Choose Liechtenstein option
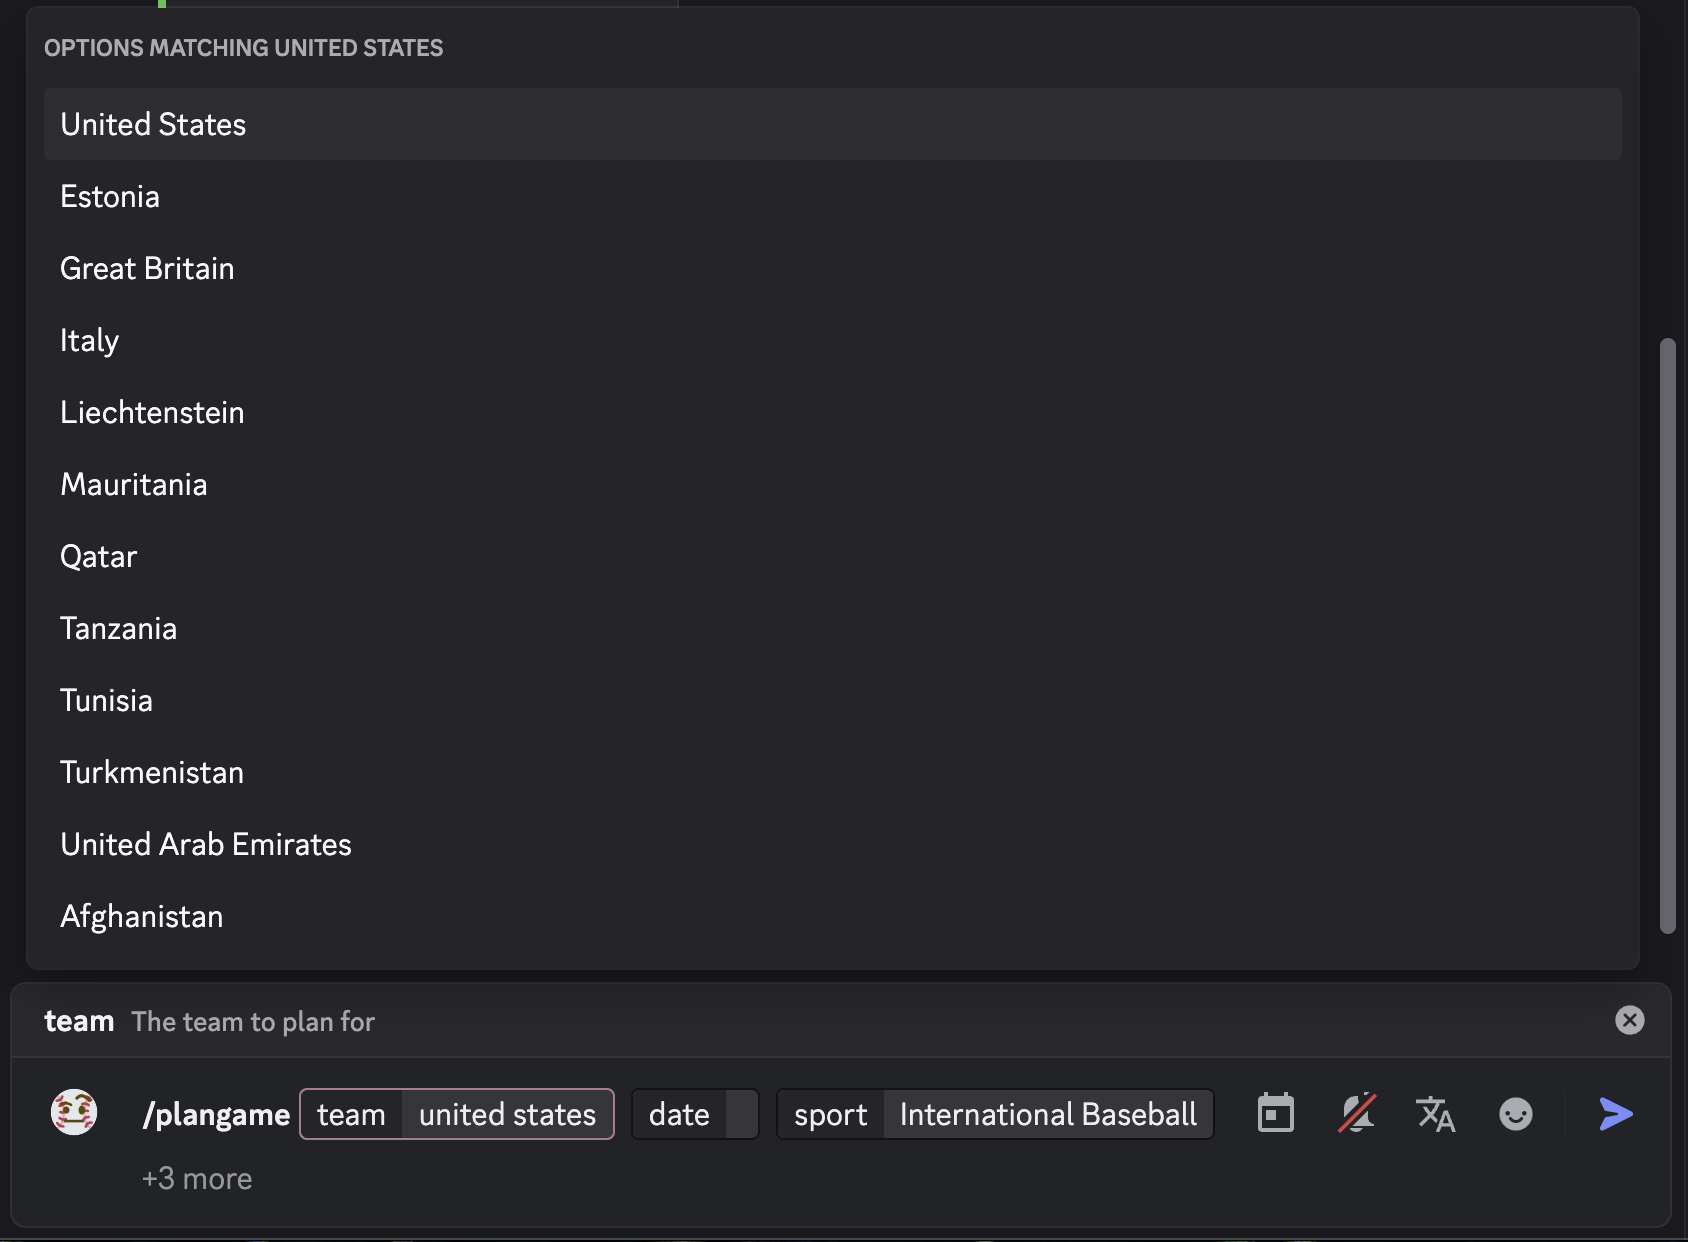This screenshot has width=1688, height=1242. point(152,413)
